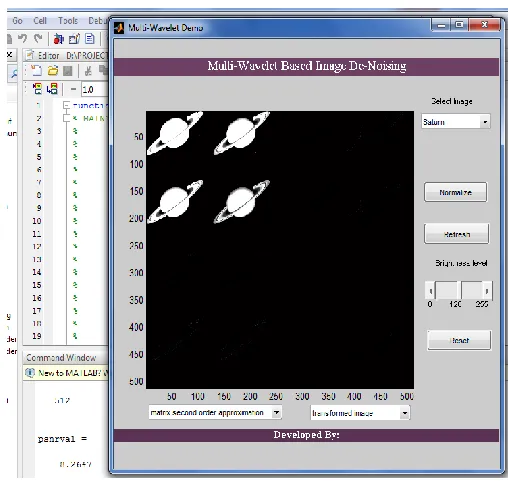
Task: Minimize the Multi-Wavelet Demo window
Action: [441, 25]
